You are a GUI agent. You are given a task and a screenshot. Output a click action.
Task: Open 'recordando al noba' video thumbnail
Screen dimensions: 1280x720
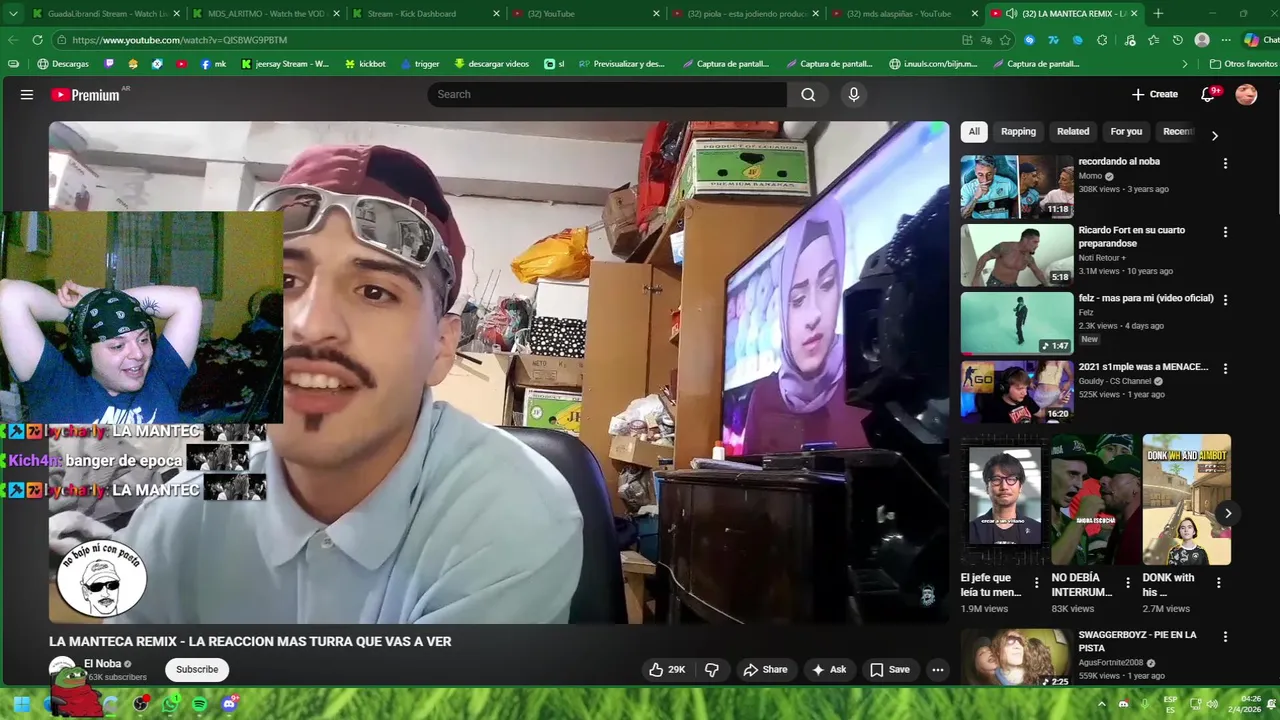pyautogui.click(x=1017, y=186)
